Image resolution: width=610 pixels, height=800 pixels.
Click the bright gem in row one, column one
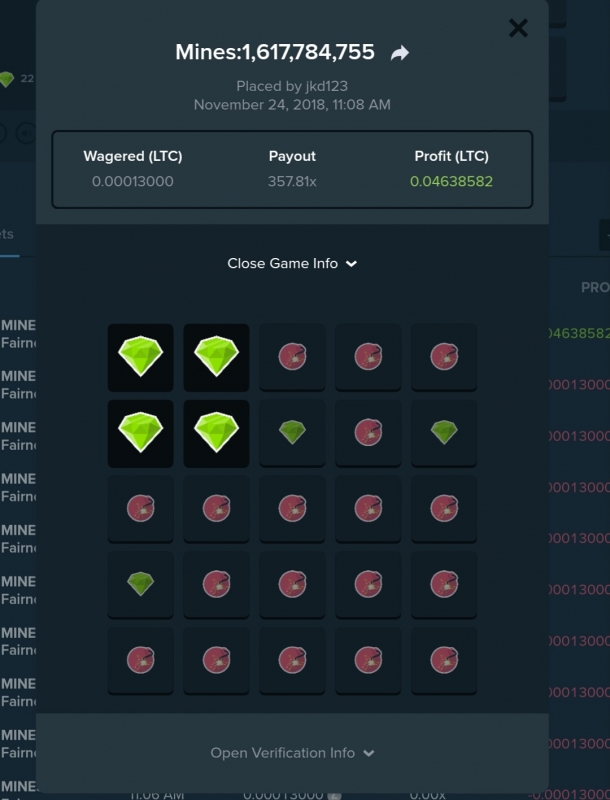pos(140,357)
